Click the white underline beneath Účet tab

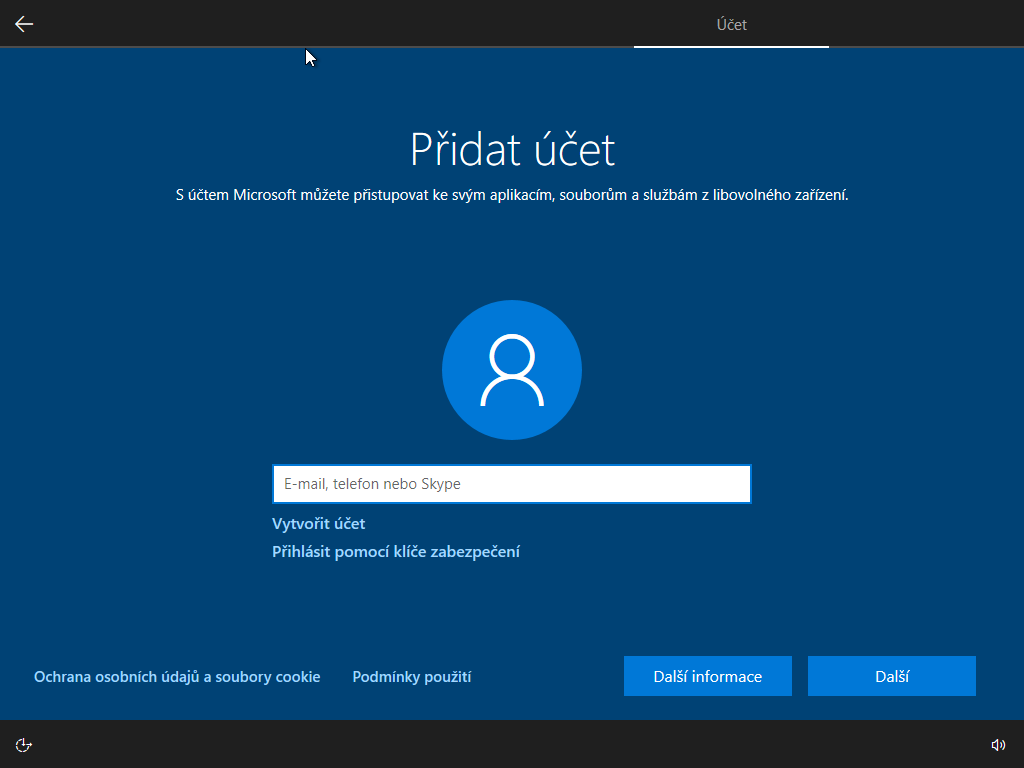(x=731, y=46)
